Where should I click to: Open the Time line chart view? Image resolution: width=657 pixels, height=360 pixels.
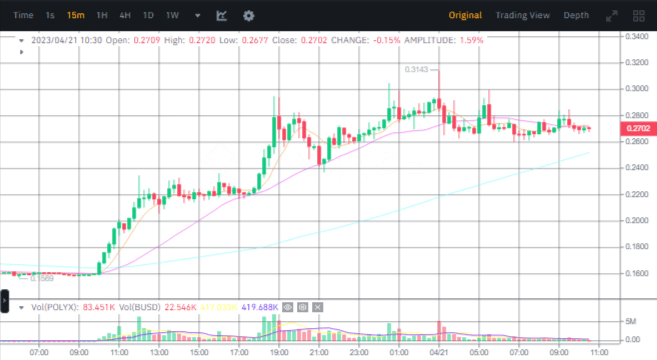click(23, 16)
